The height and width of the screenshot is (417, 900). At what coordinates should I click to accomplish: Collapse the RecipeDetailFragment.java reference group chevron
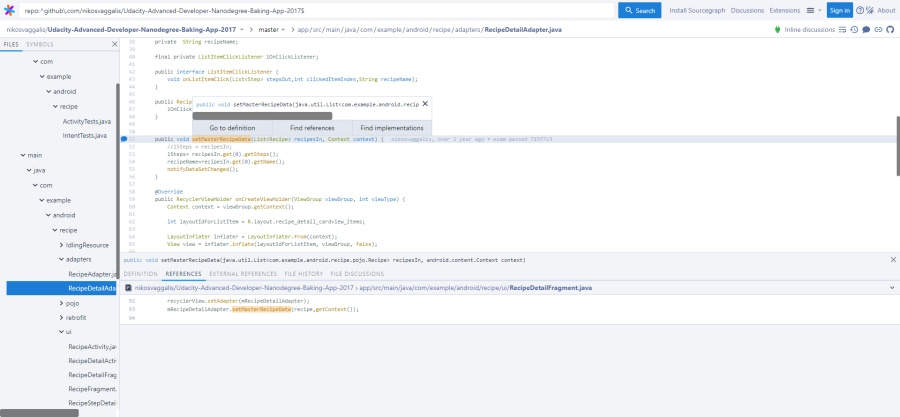pos(892,287)
